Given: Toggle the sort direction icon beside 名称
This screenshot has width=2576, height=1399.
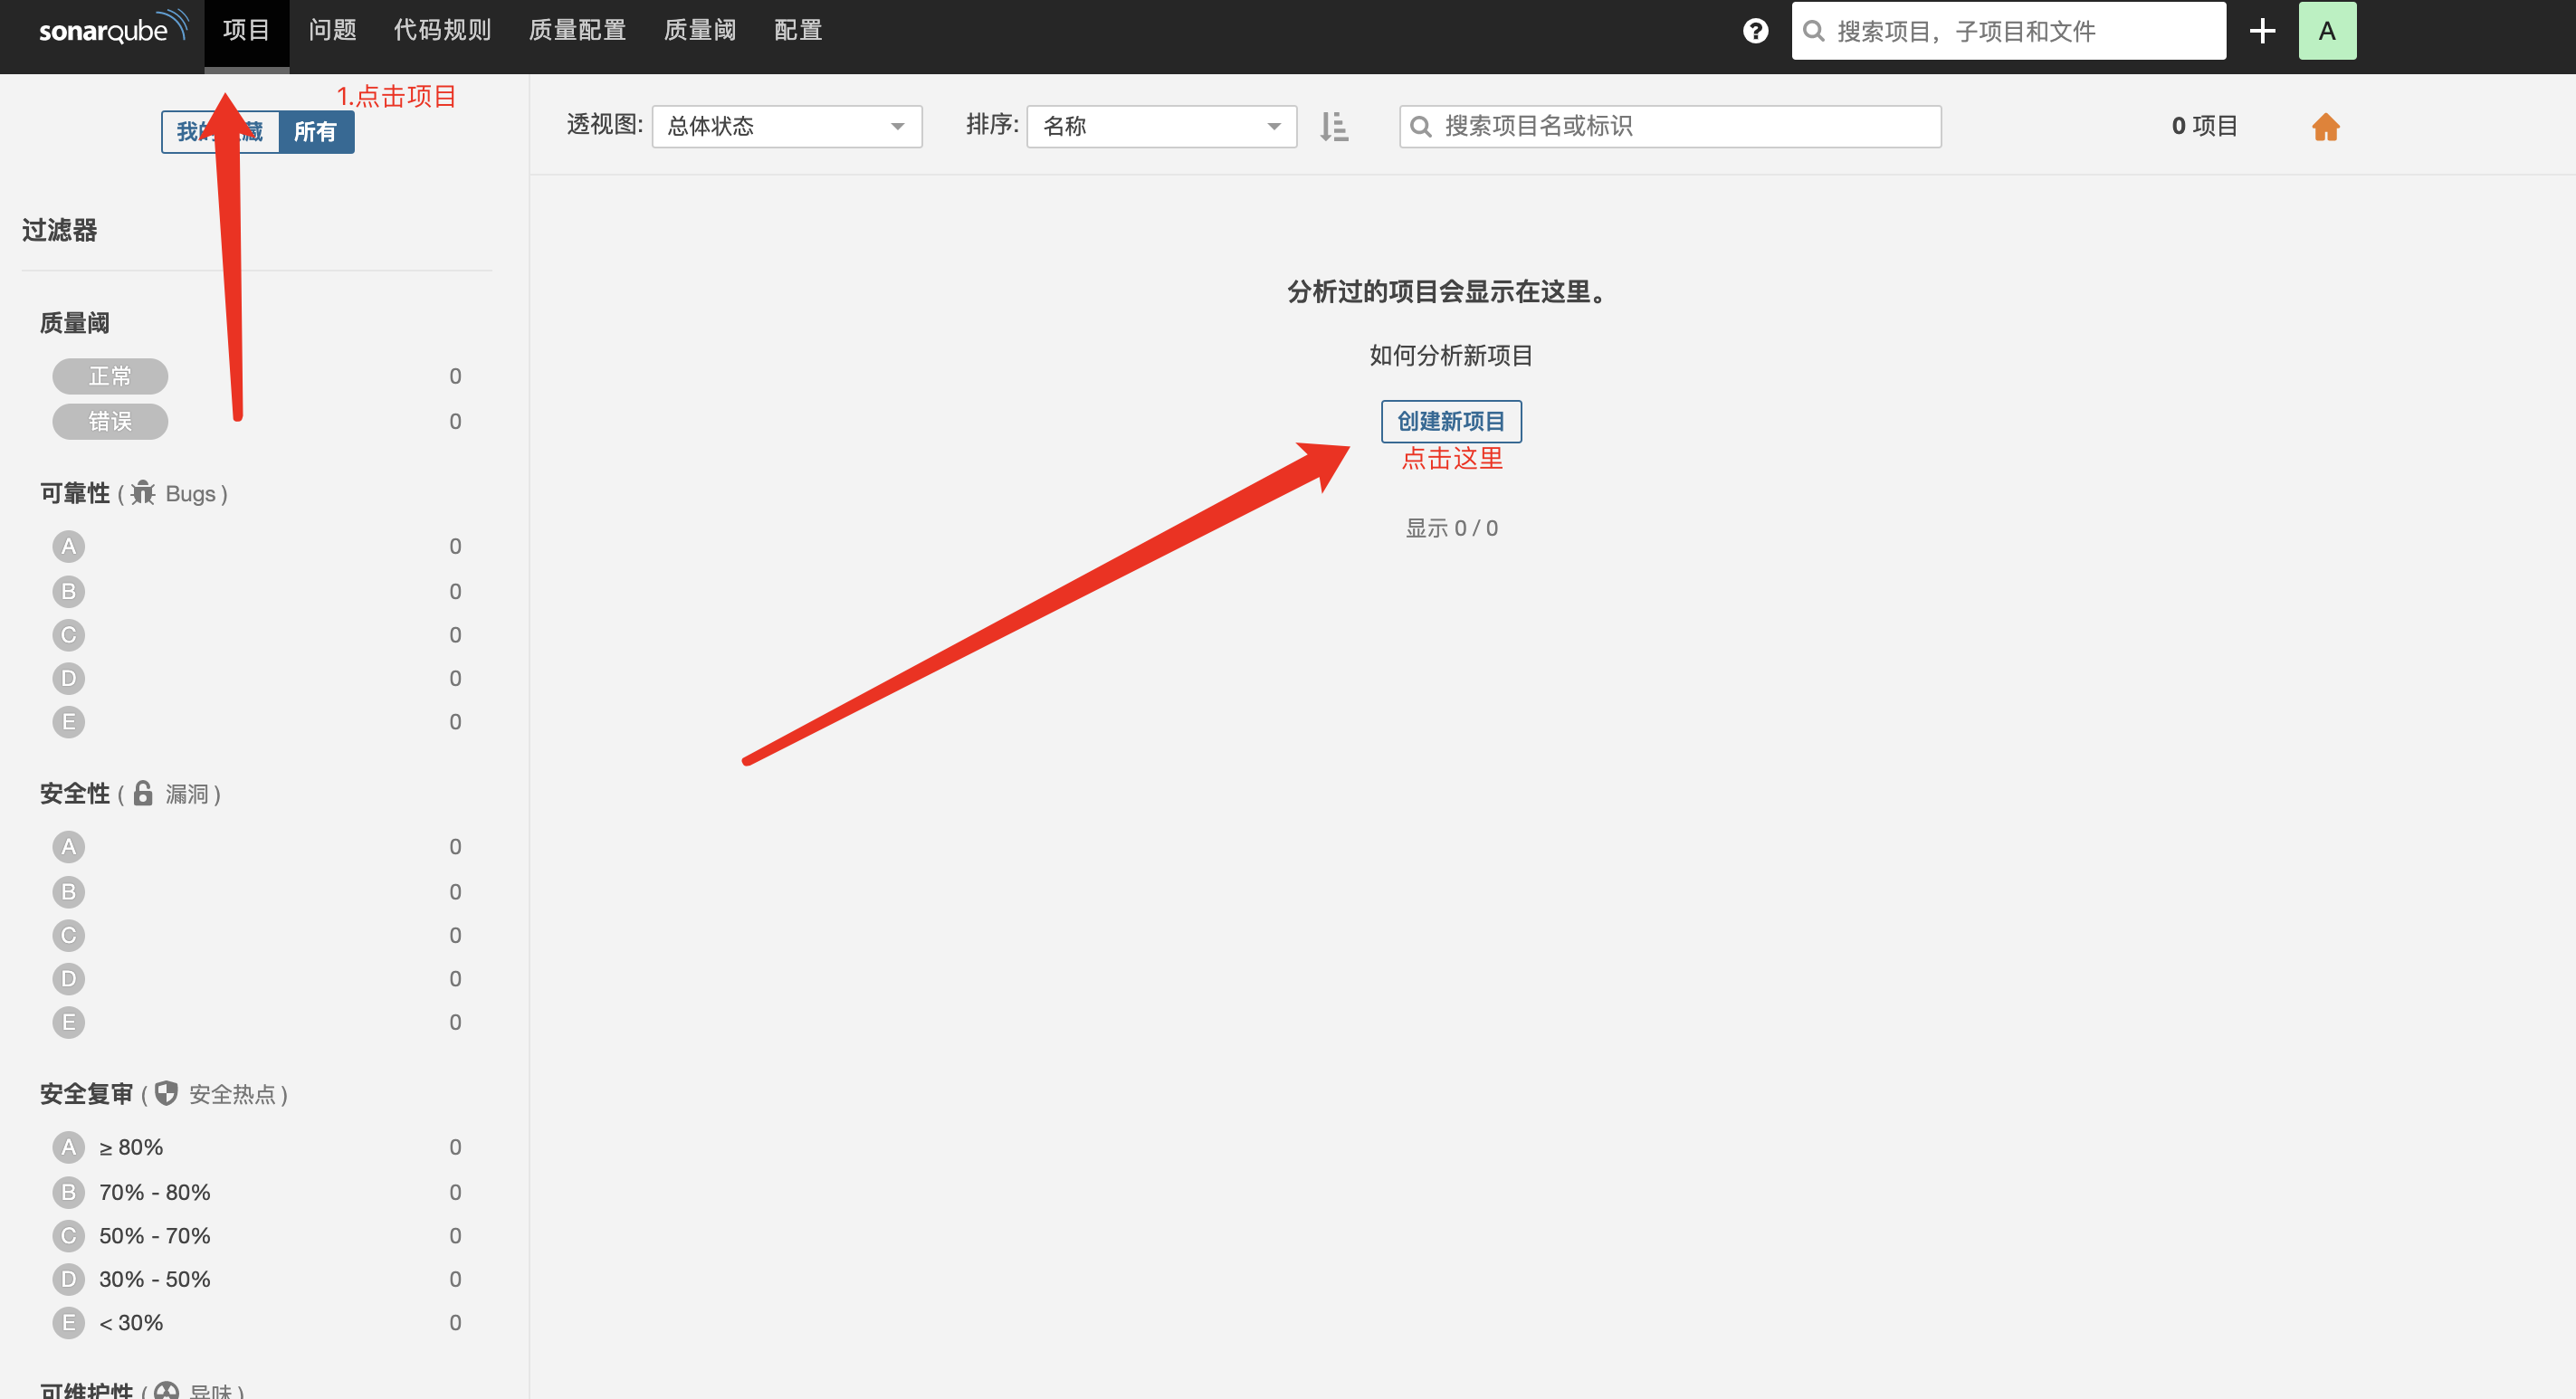Looking at the screenshot, I should (1334, 127).
